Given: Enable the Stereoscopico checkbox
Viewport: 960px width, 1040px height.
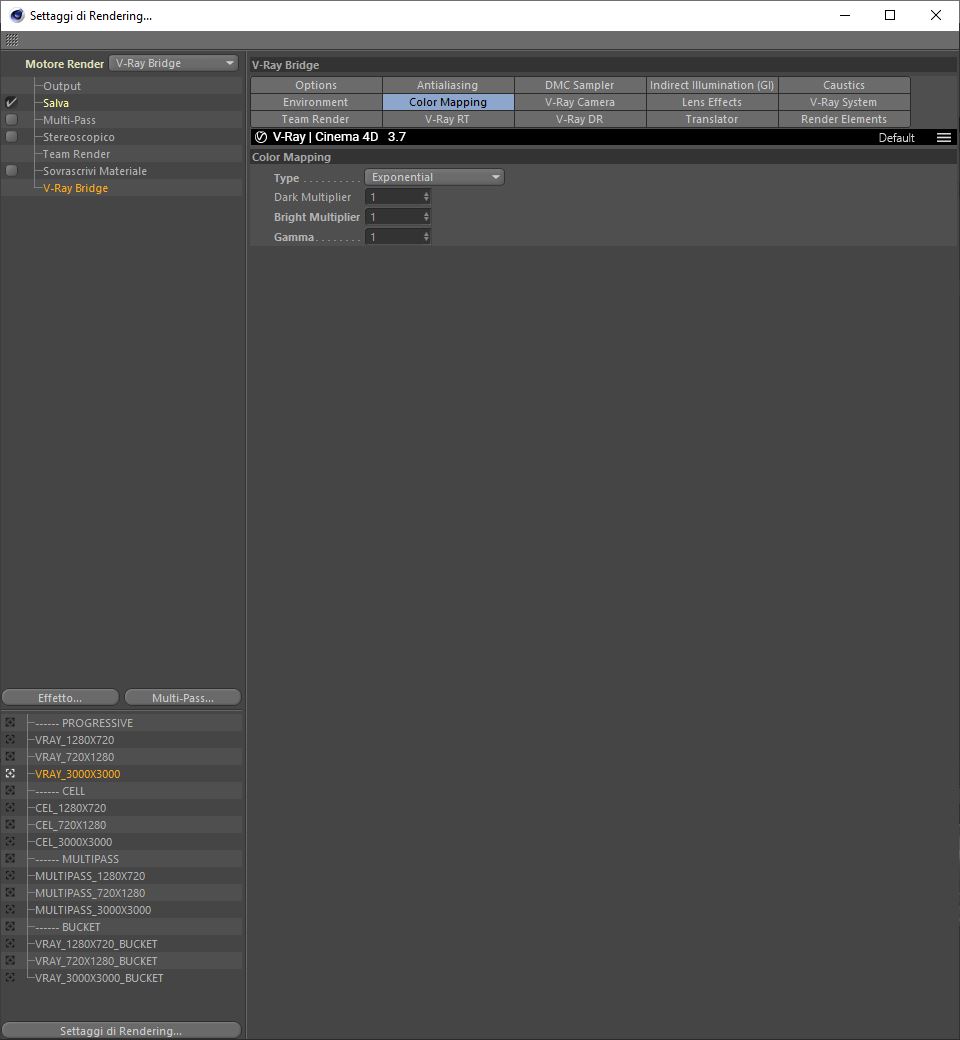Looking at the screenshot, I should [11, 137].
